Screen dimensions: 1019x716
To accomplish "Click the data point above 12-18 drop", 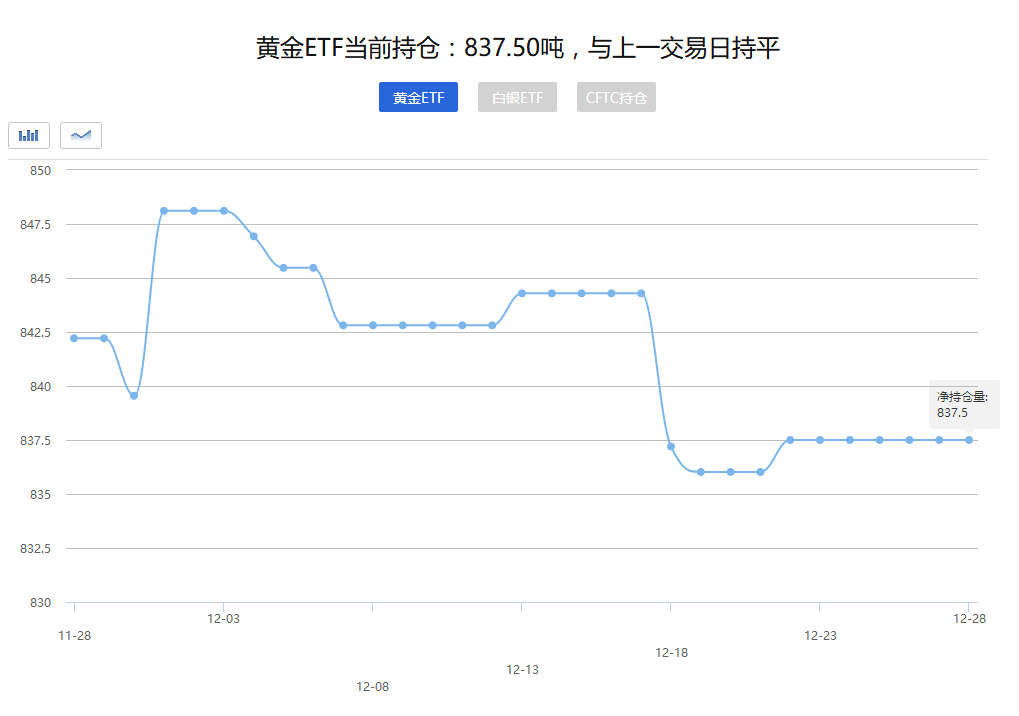I will click(639, 293).
